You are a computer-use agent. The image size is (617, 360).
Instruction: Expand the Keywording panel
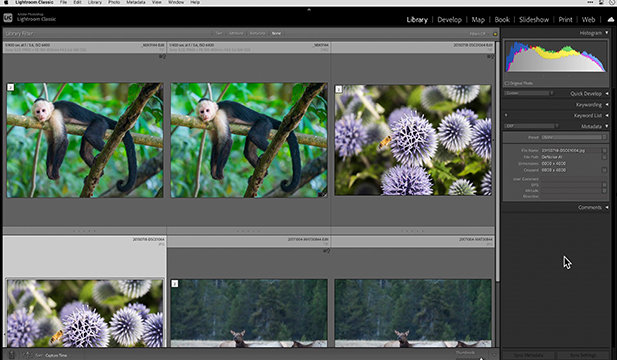607,105
